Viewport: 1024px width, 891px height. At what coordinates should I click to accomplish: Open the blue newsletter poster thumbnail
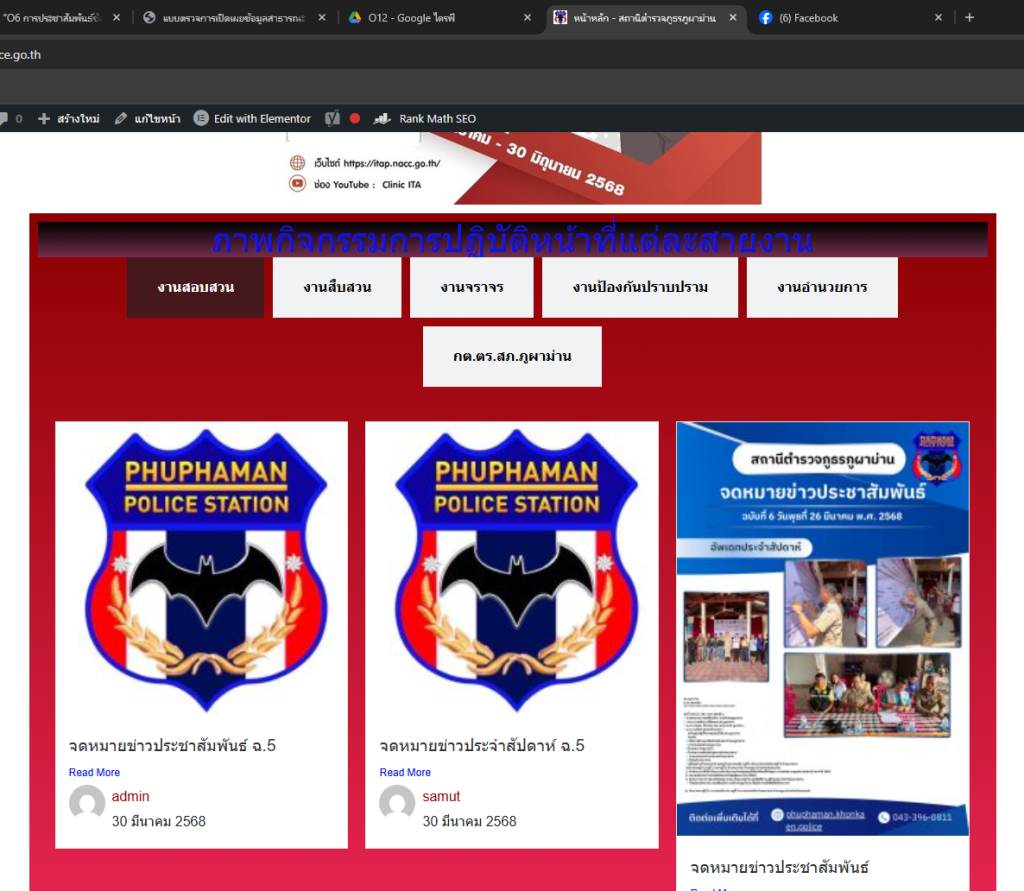coord(822,628)
